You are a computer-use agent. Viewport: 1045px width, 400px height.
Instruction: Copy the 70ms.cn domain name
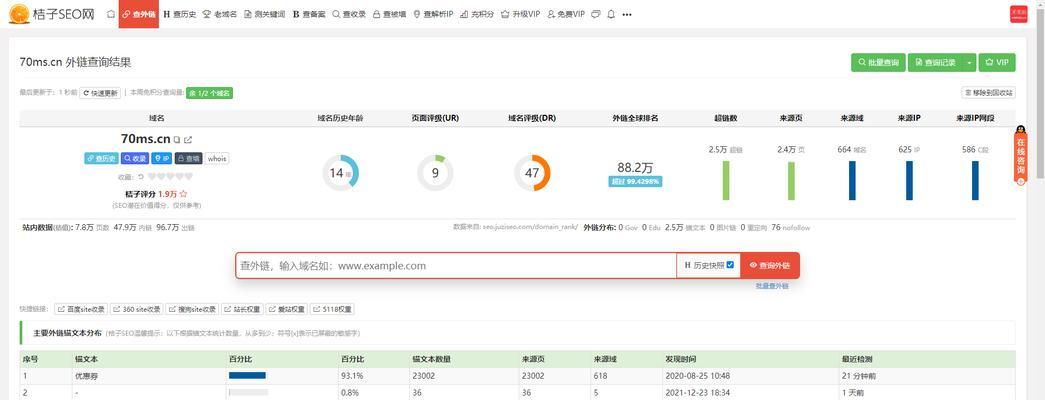click(177, 139)
